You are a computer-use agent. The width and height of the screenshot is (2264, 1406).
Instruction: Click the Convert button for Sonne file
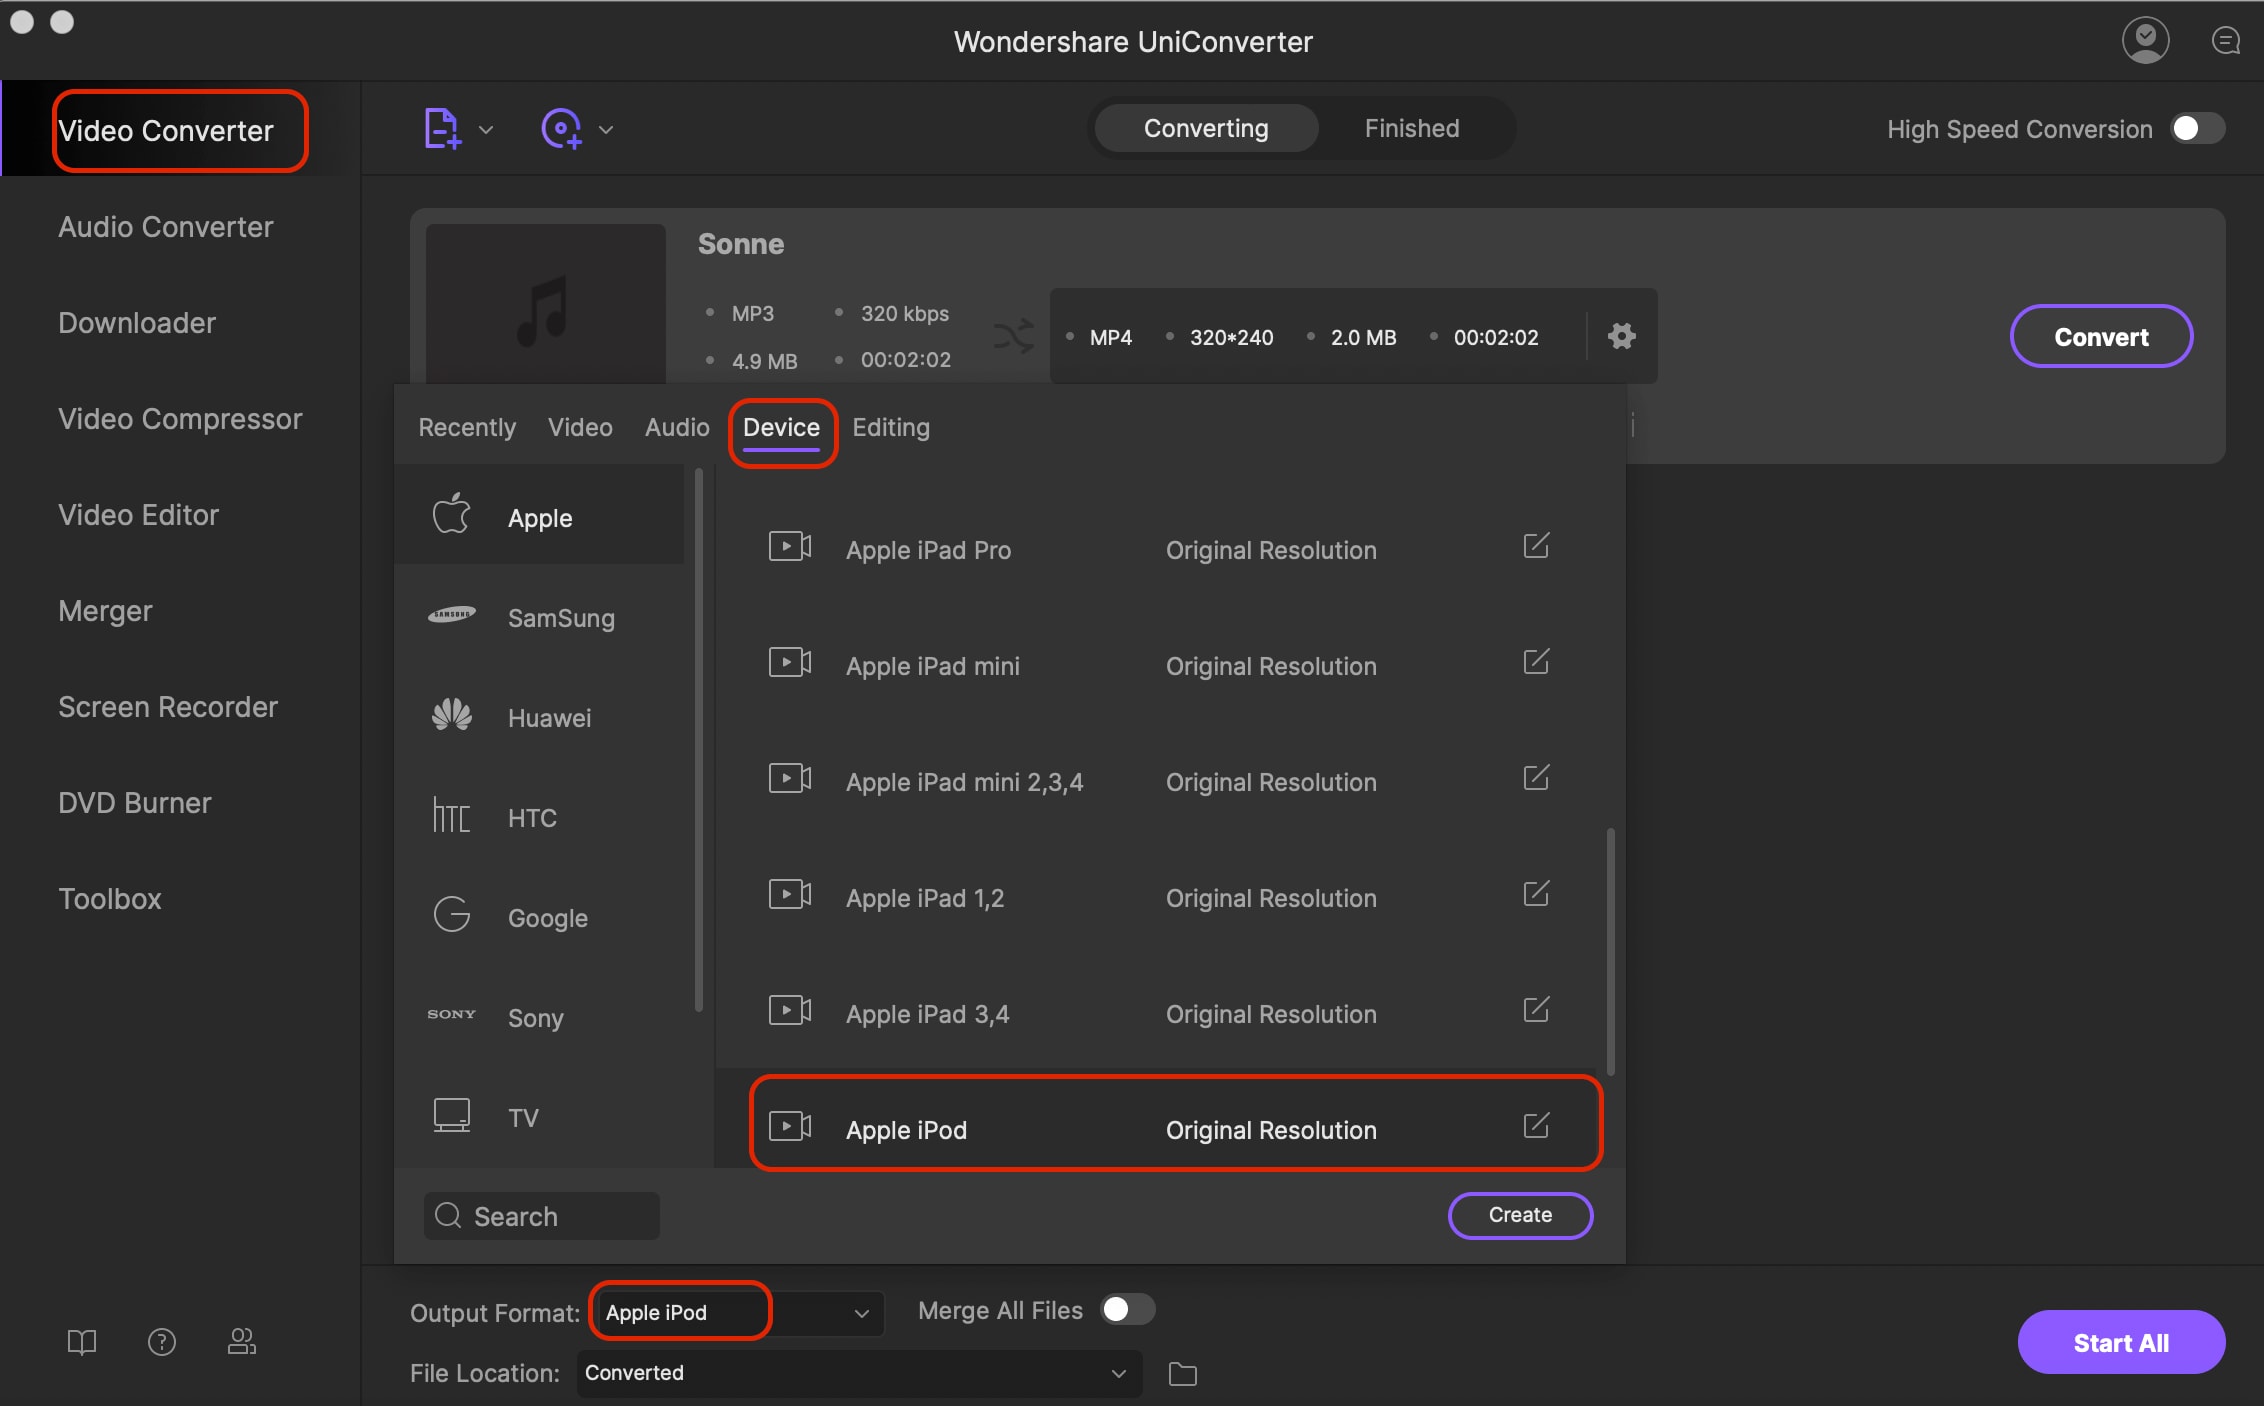pyautogui.click(x=2100, y=335)
